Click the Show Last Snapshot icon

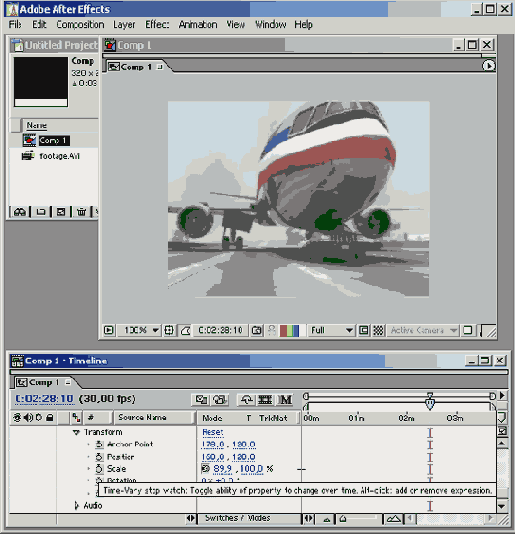pos(271,330)
